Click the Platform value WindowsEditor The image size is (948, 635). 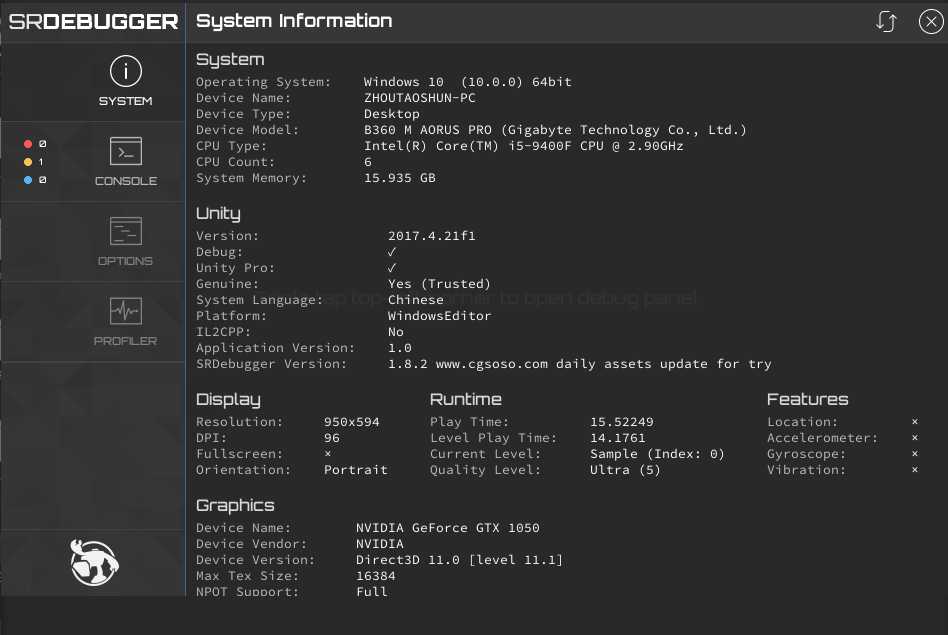tap(440, 316)
